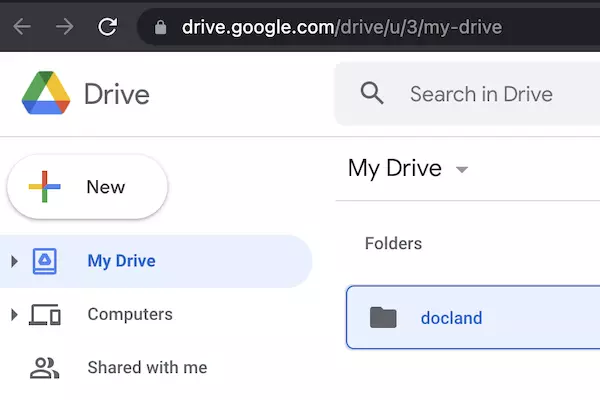
Task: Click the browser URL address bar
Action: (369, 27)
